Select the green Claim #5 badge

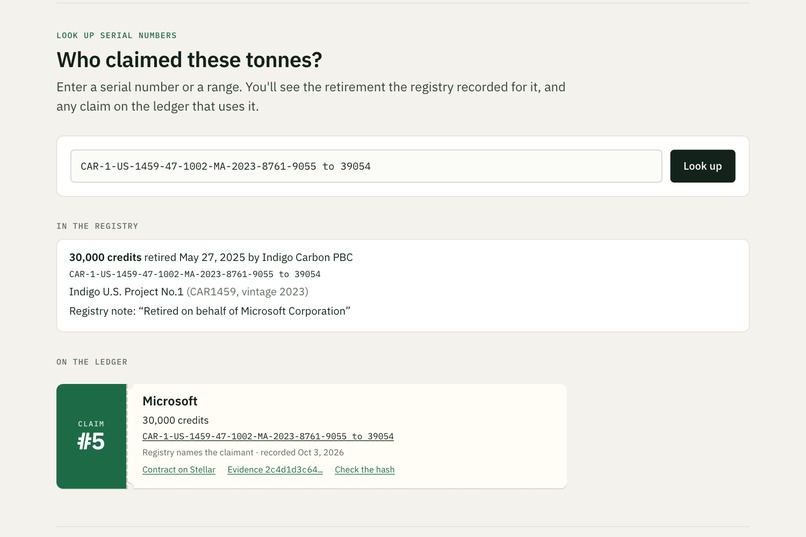click(91, 436)
